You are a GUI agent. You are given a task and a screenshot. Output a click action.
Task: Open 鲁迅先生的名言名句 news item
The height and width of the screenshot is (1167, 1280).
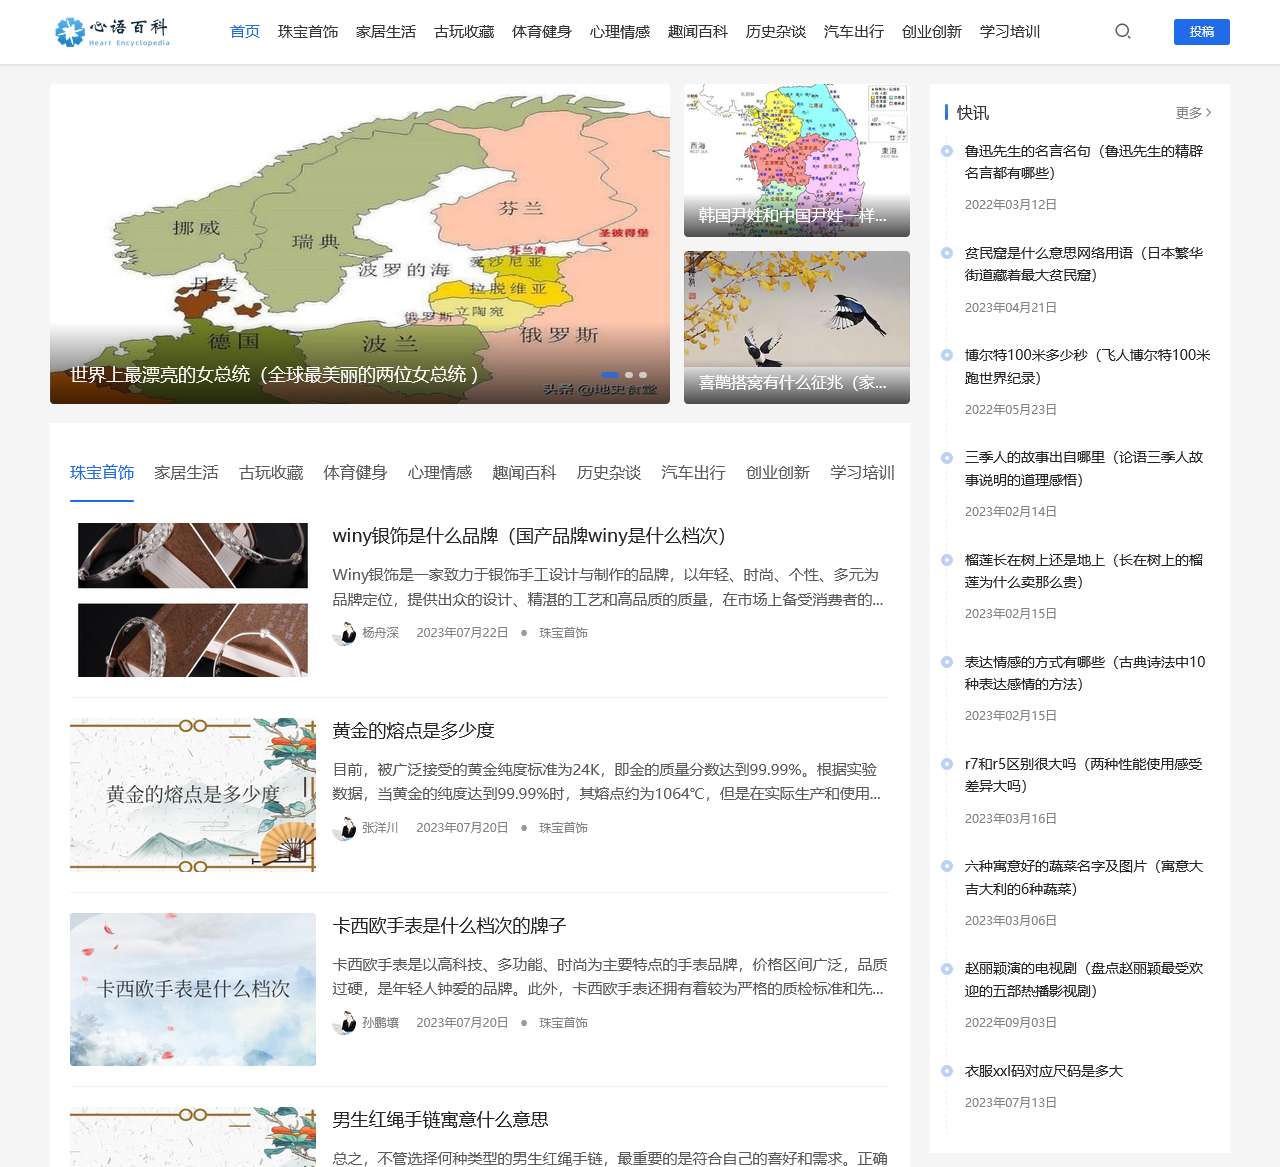(x=1084, y=162)
